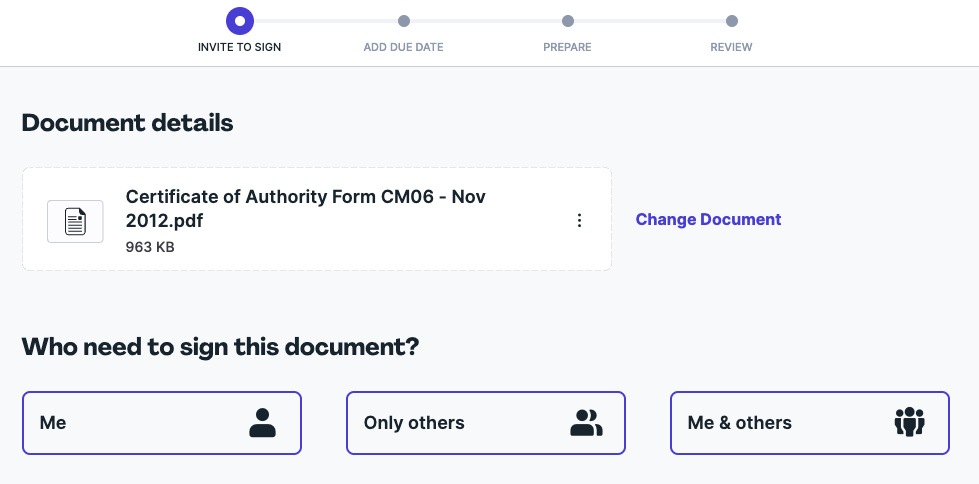Jump to the Review step dot
979x484 pixels.
(x=732, y=21)
